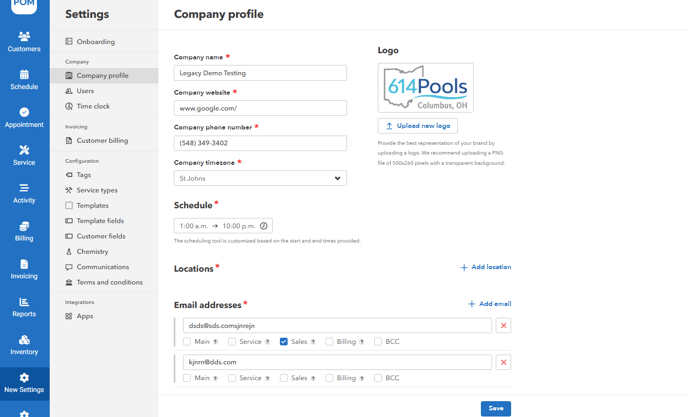Open Reports in the sidebar
The height and width of the screenshot is (417, 688).
24,307
